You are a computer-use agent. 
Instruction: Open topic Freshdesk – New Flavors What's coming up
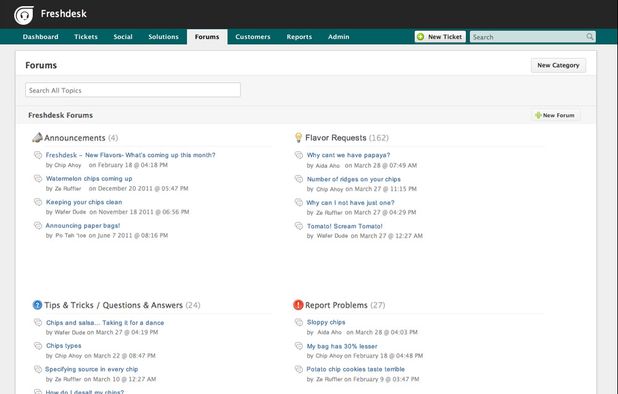click(130, 155)
